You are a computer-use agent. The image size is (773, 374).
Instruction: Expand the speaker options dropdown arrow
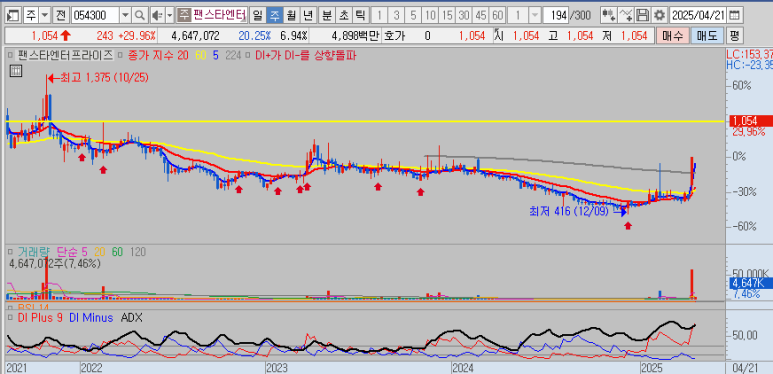(x=170, y=16)
